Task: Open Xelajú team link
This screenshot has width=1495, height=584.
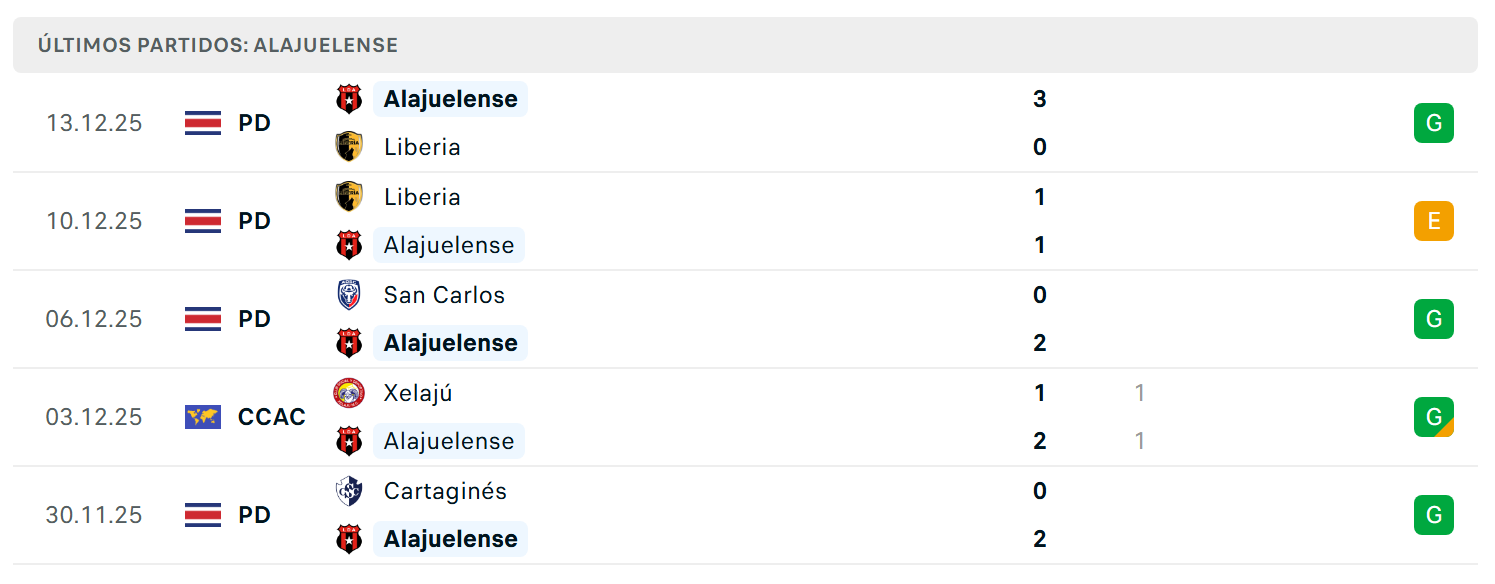Action: click(418, 393)
